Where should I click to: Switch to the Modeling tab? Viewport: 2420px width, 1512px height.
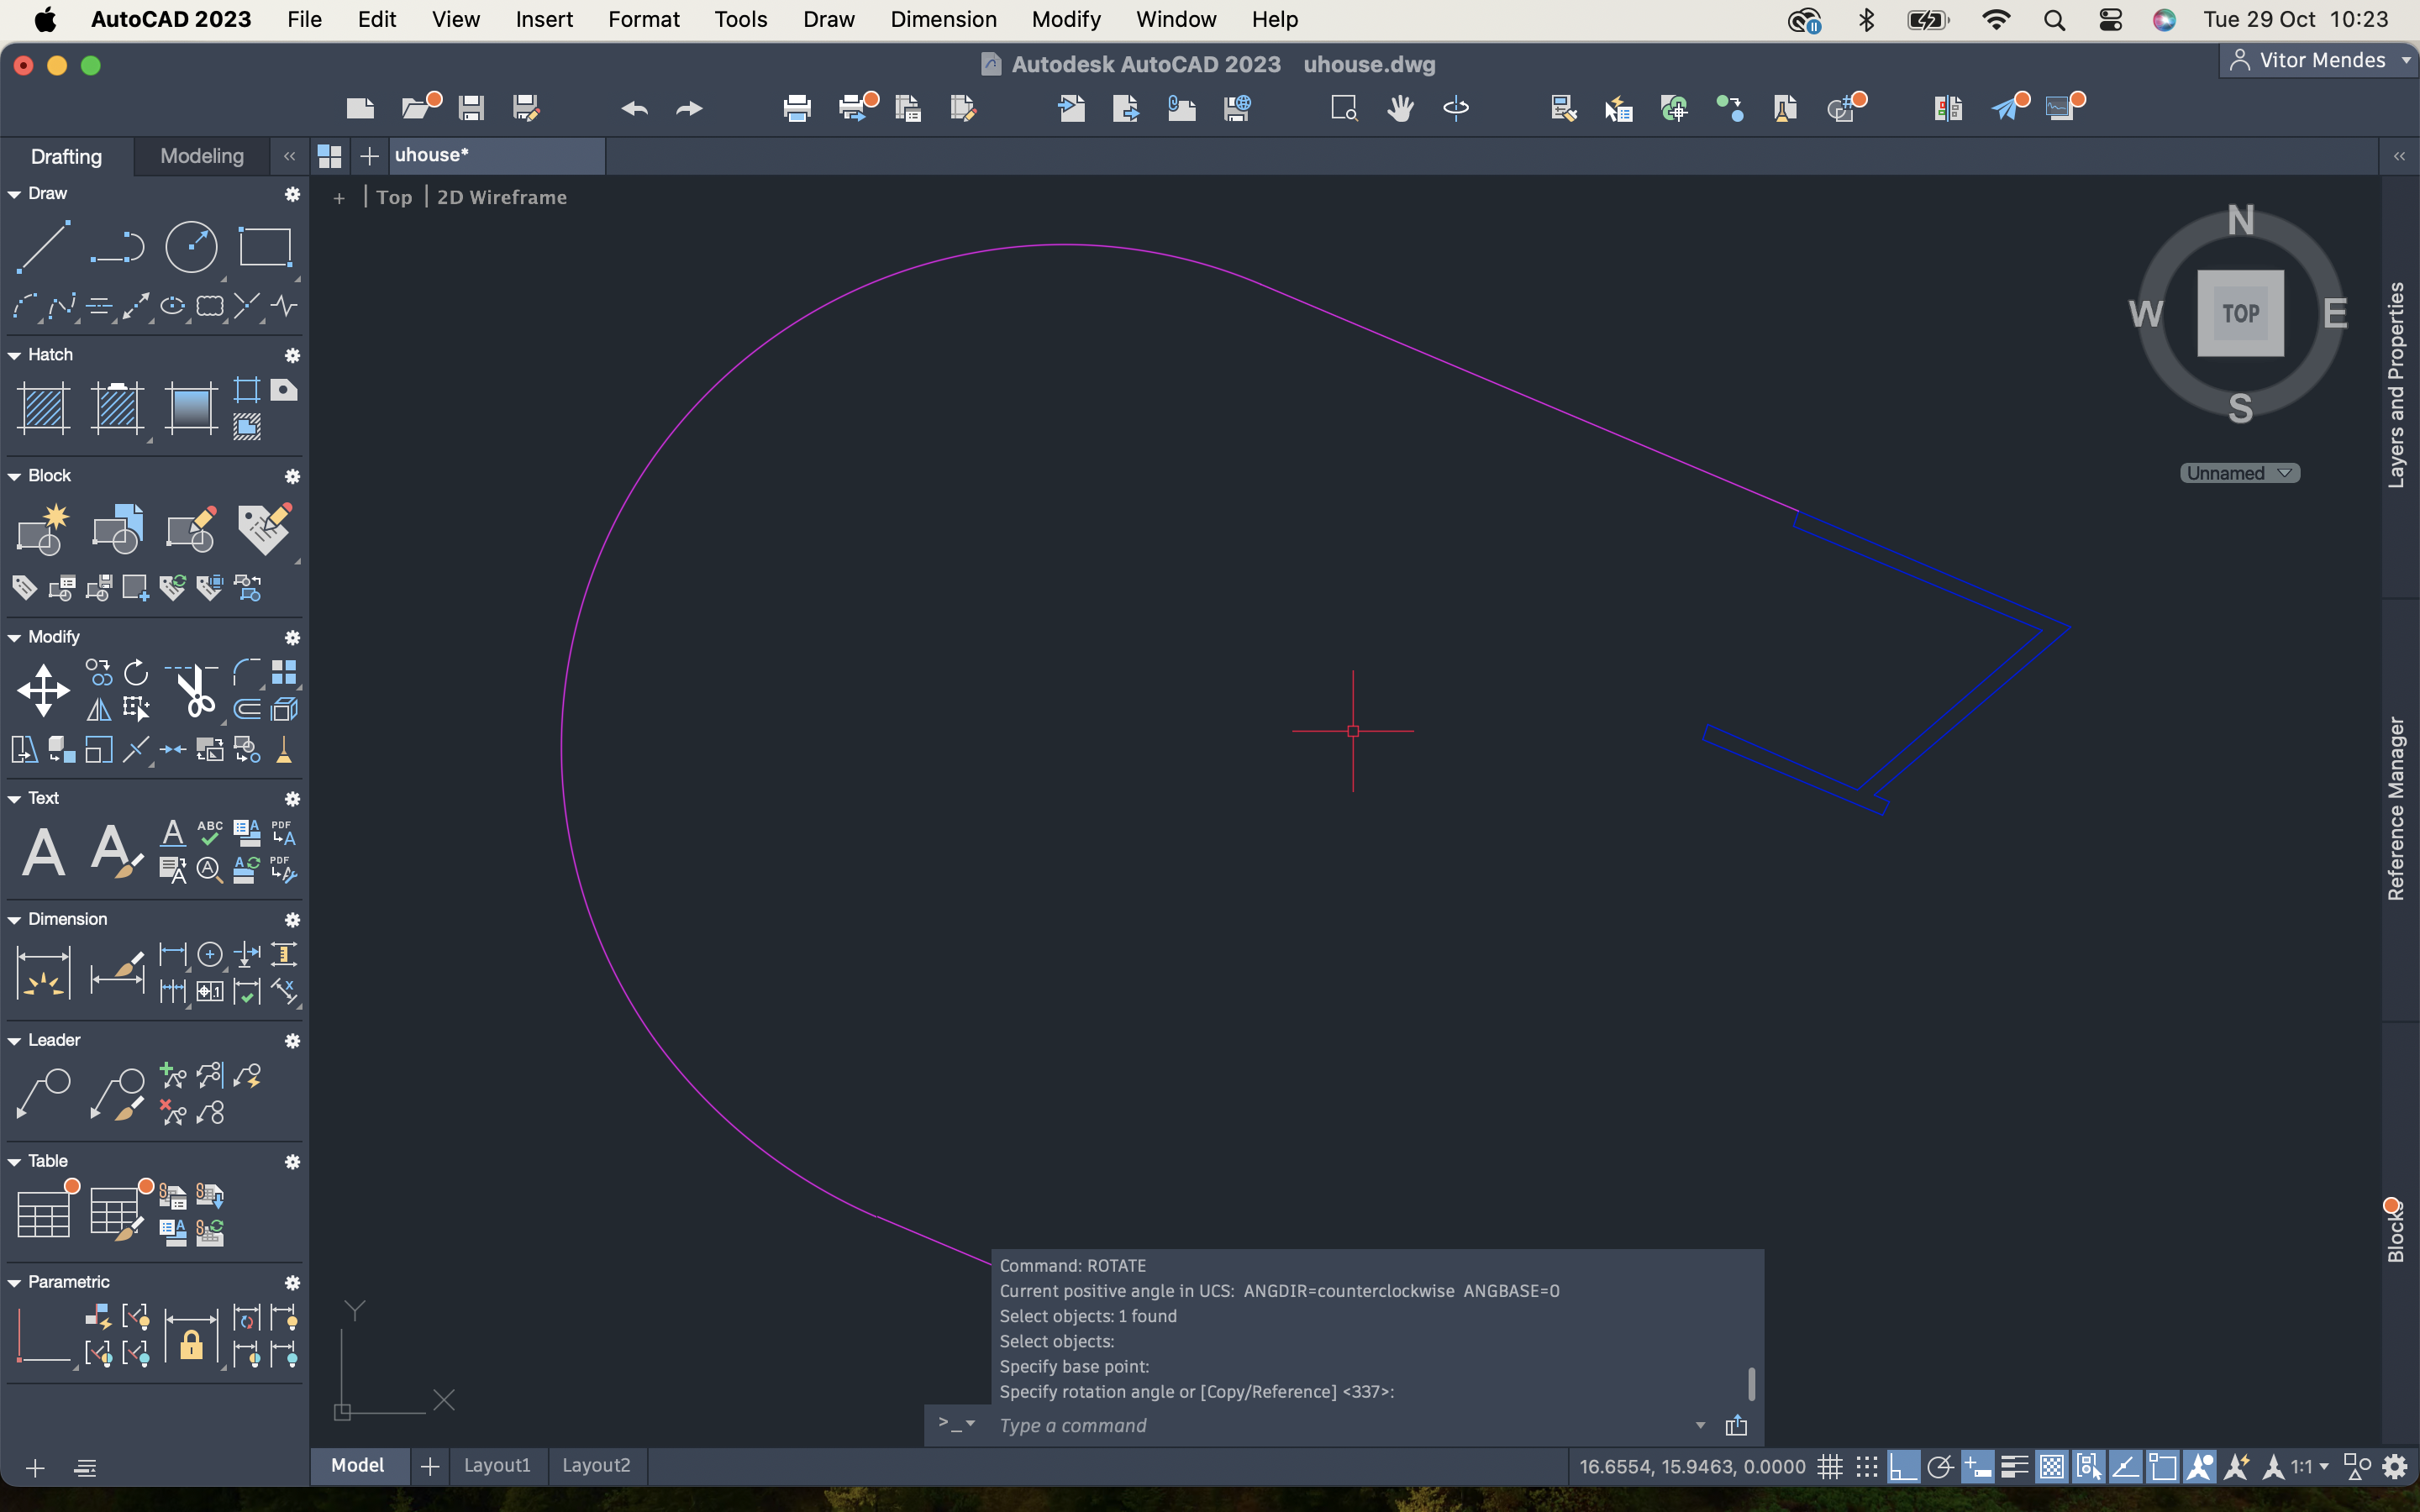(x=202, y=156)
